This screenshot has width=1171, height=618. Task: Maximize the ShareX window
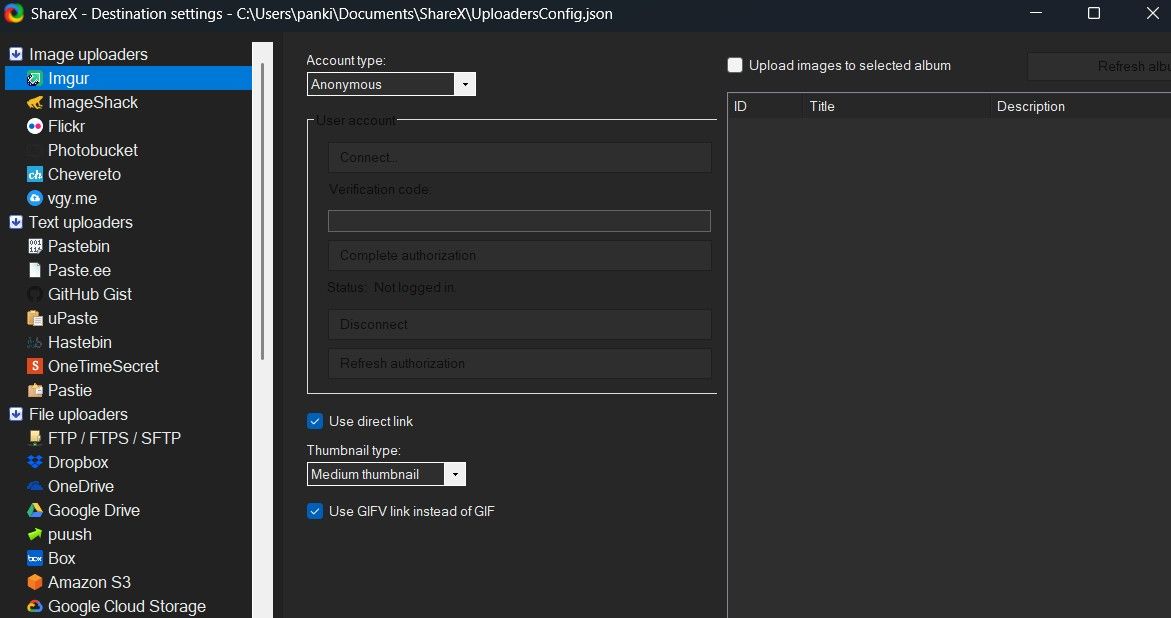point(1093,13)
